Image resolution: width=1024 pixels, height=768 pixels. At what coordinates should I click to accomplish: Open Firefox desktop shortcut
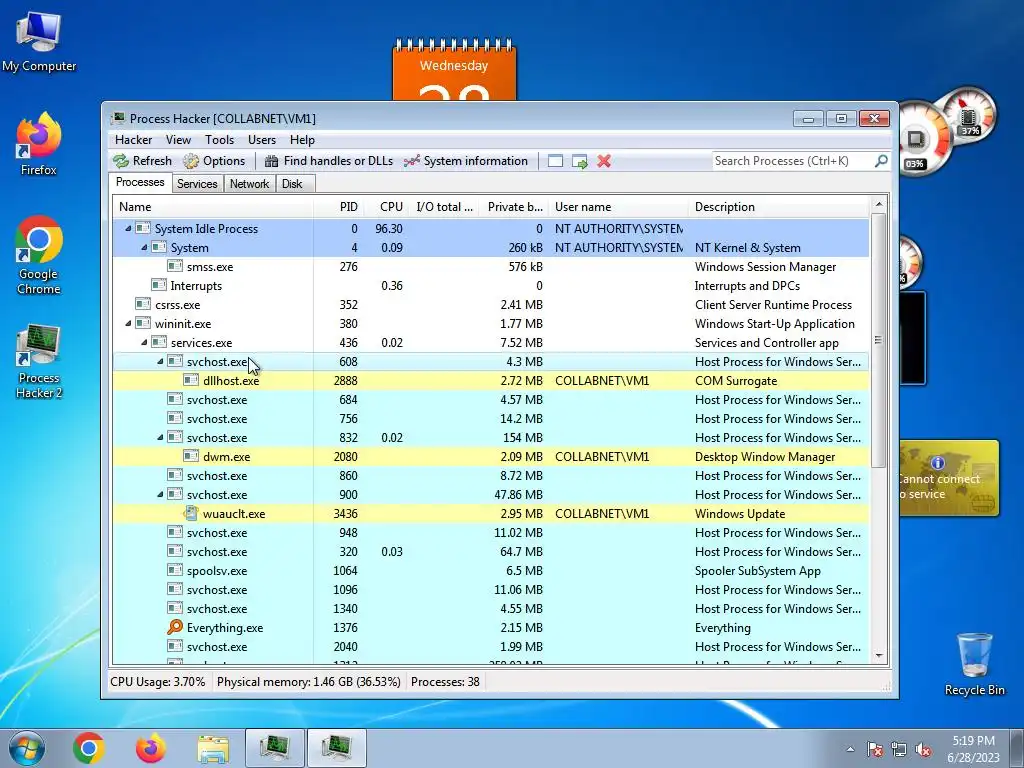(39, 144)
